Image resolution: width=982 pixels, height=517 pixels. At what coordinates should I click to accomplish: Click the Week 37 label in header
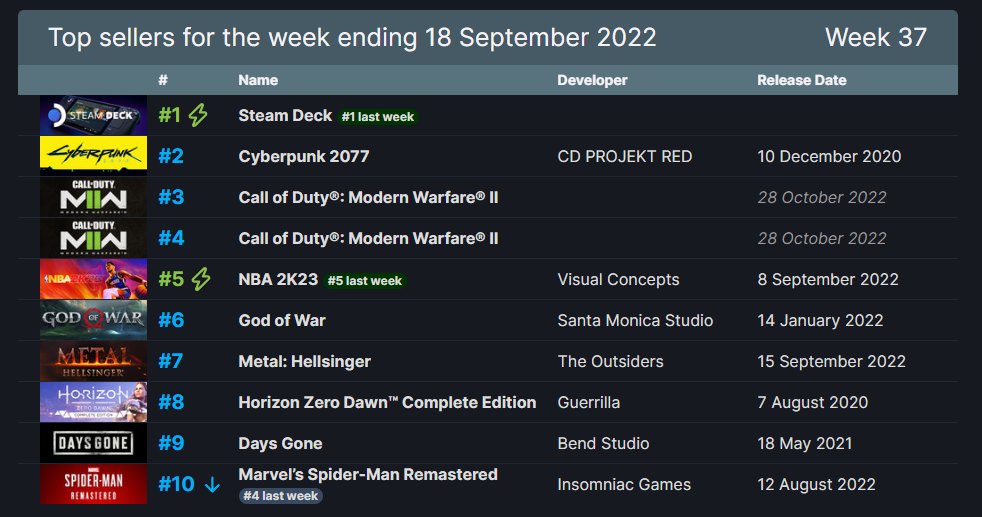(876, 38)
